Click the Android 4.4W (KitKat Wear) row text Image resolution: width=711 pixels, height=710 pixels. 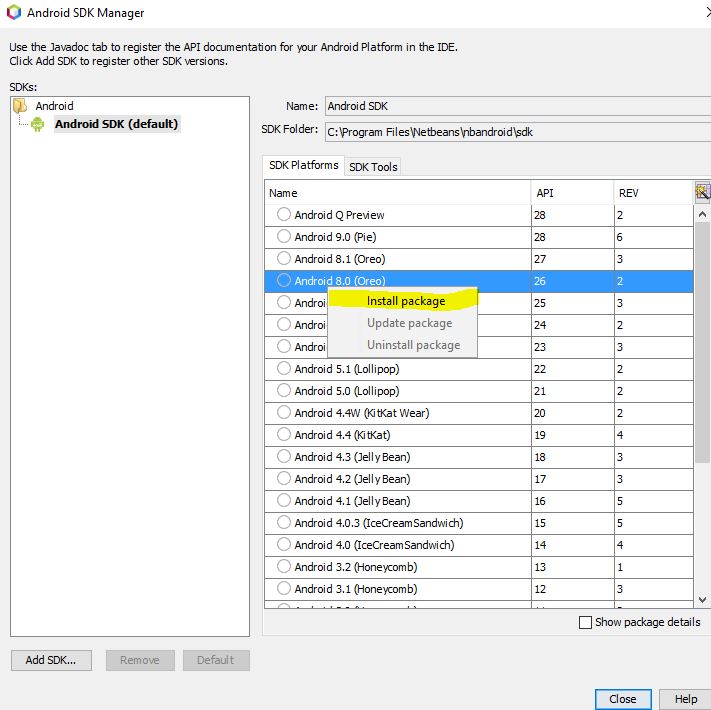point(361,413)
